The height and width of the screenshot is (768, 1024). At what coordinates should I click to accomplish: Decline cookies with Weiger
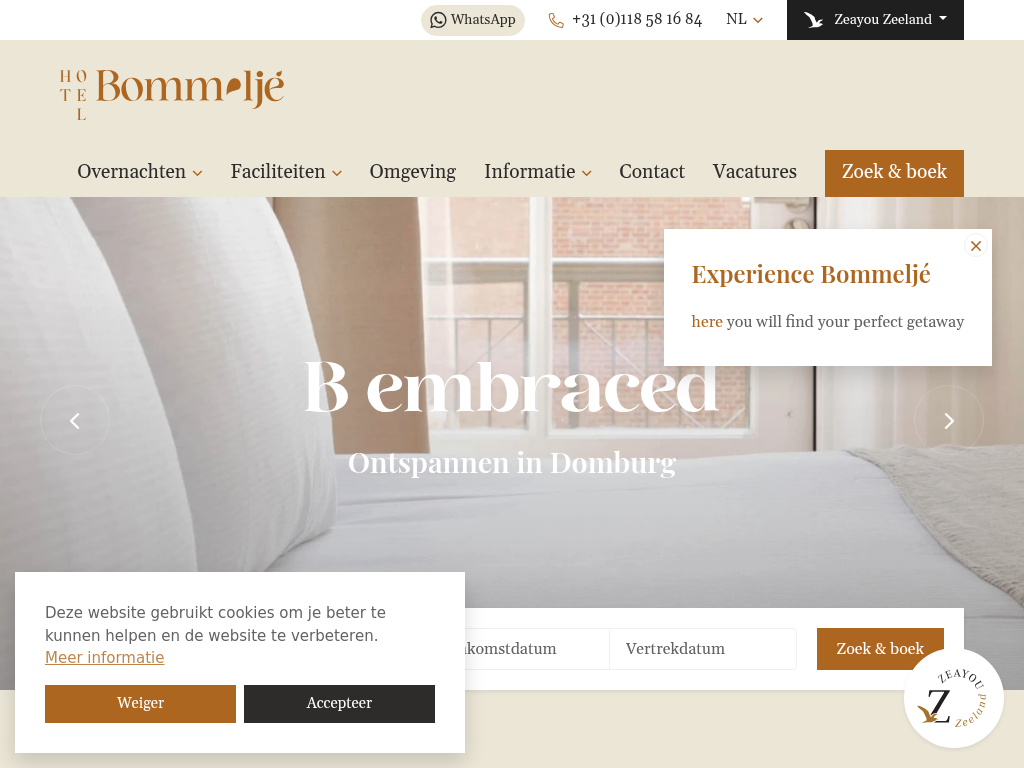140,703
